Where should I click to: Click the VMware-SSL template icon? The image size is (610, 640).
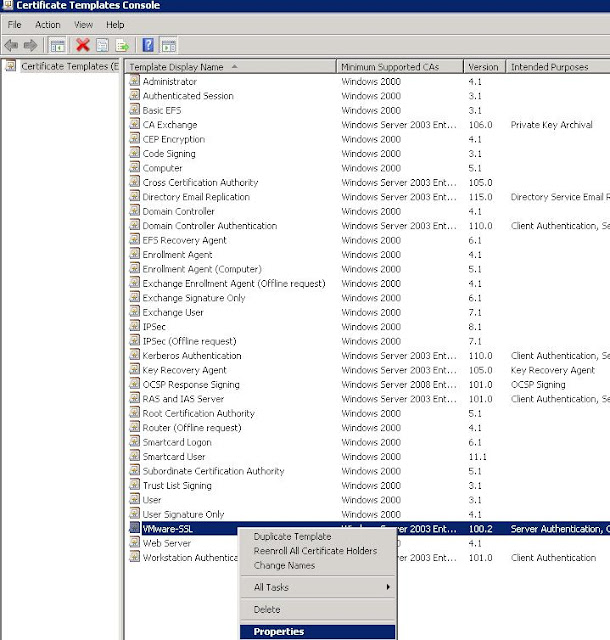134,528
